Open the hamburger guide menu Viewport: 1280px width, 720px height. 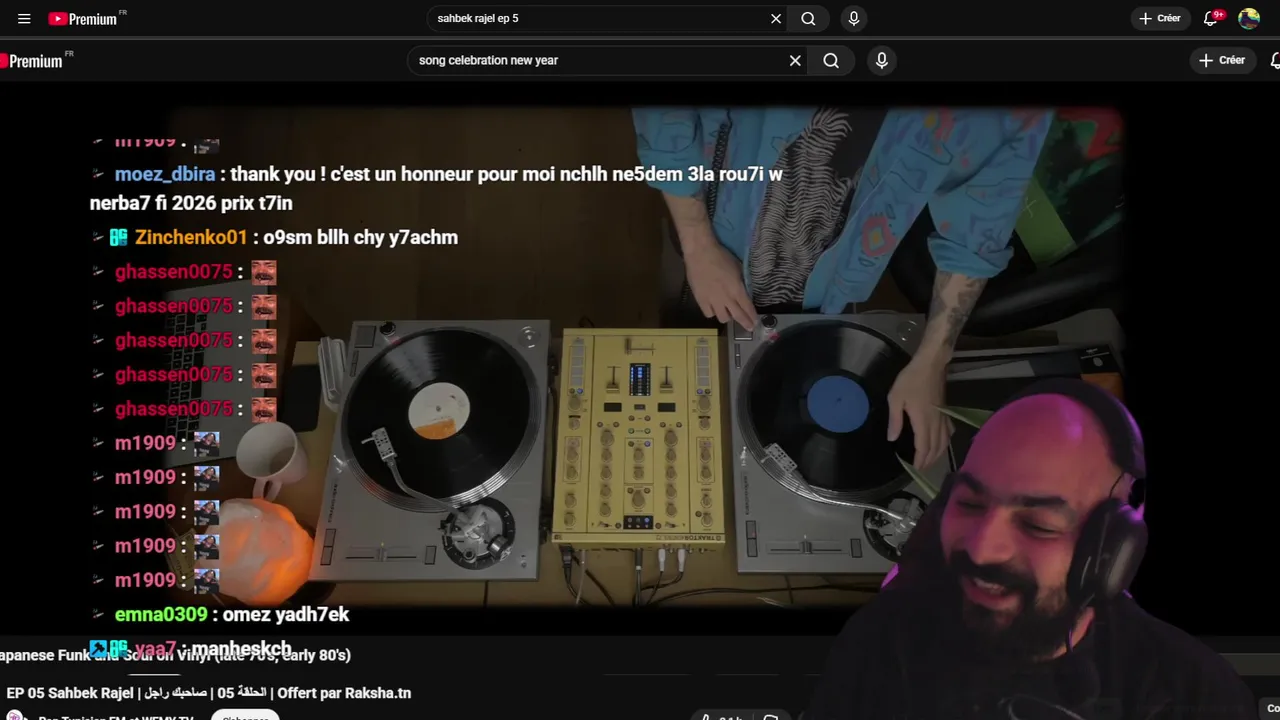click(x=24, y=18)
